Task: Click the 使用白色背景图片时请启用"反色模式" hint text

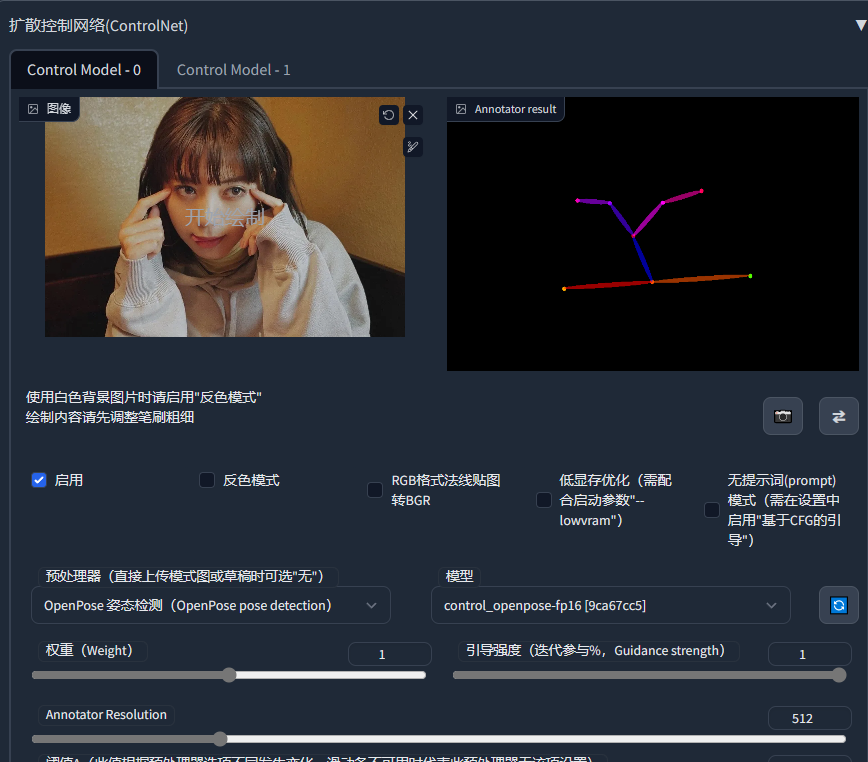Action: [x=143, y=397]
